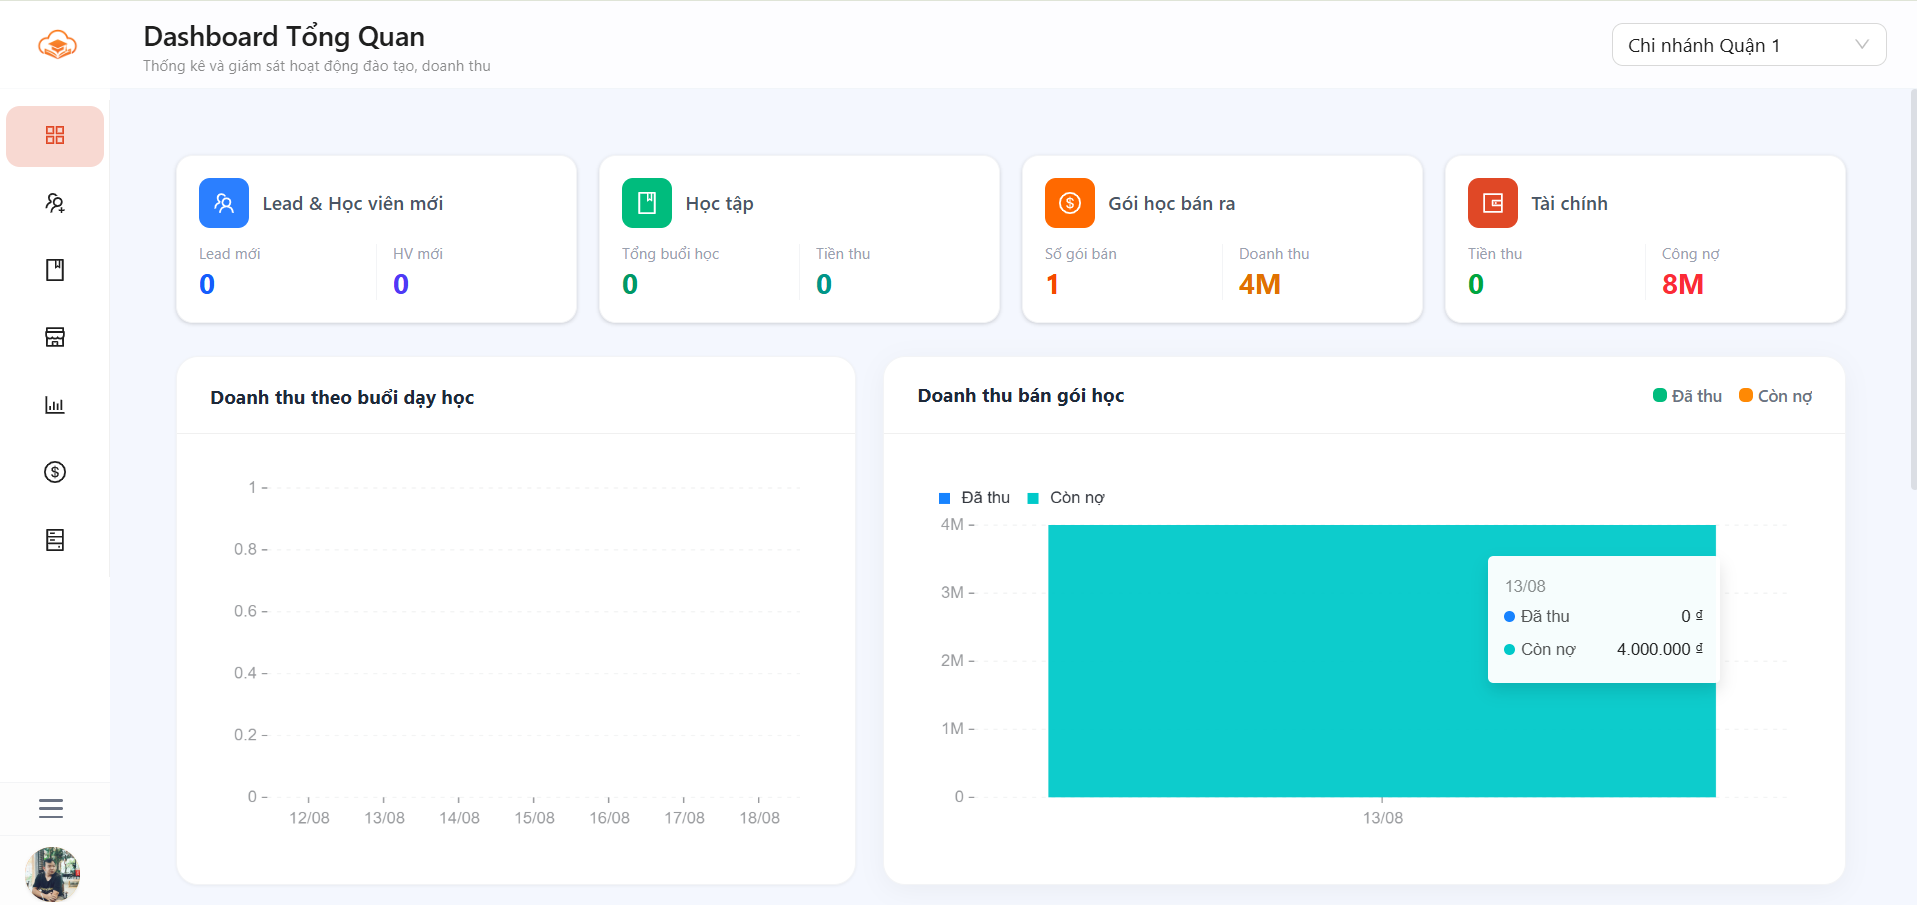Click the orange Gói học bán ra icon
Viewport: 1917px width, 905px height.
click(1070, 203)
